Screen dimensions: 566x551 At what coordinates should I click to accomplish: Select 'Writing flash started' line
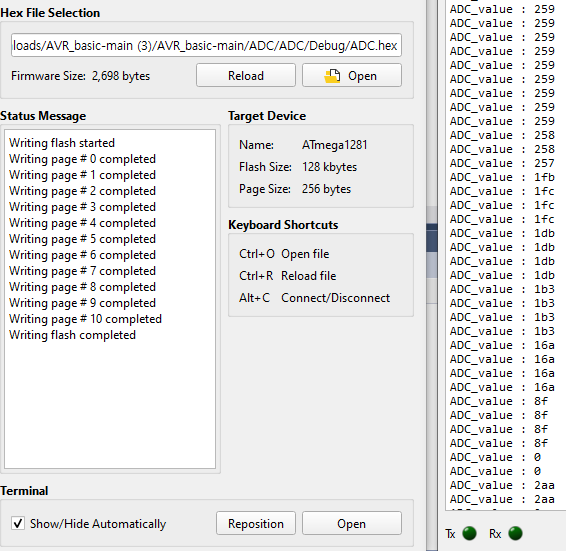[62, 143]
